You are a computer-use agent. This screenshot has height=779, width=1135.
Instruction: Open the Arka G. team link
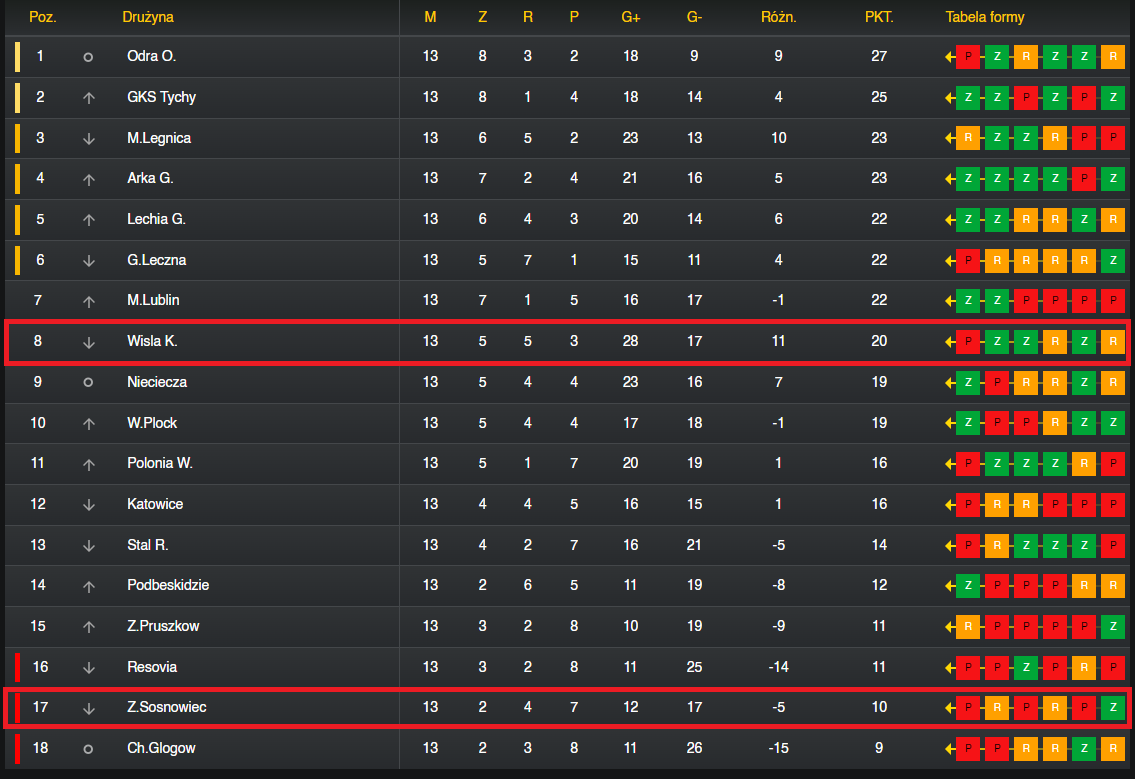tap(150, 178)
